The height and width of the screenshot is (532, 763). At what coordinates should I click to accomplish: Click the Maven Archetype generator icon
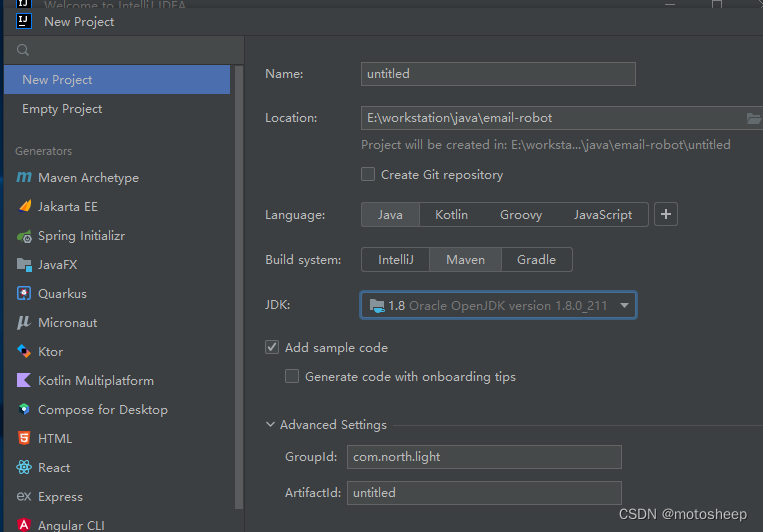(24, 177)
